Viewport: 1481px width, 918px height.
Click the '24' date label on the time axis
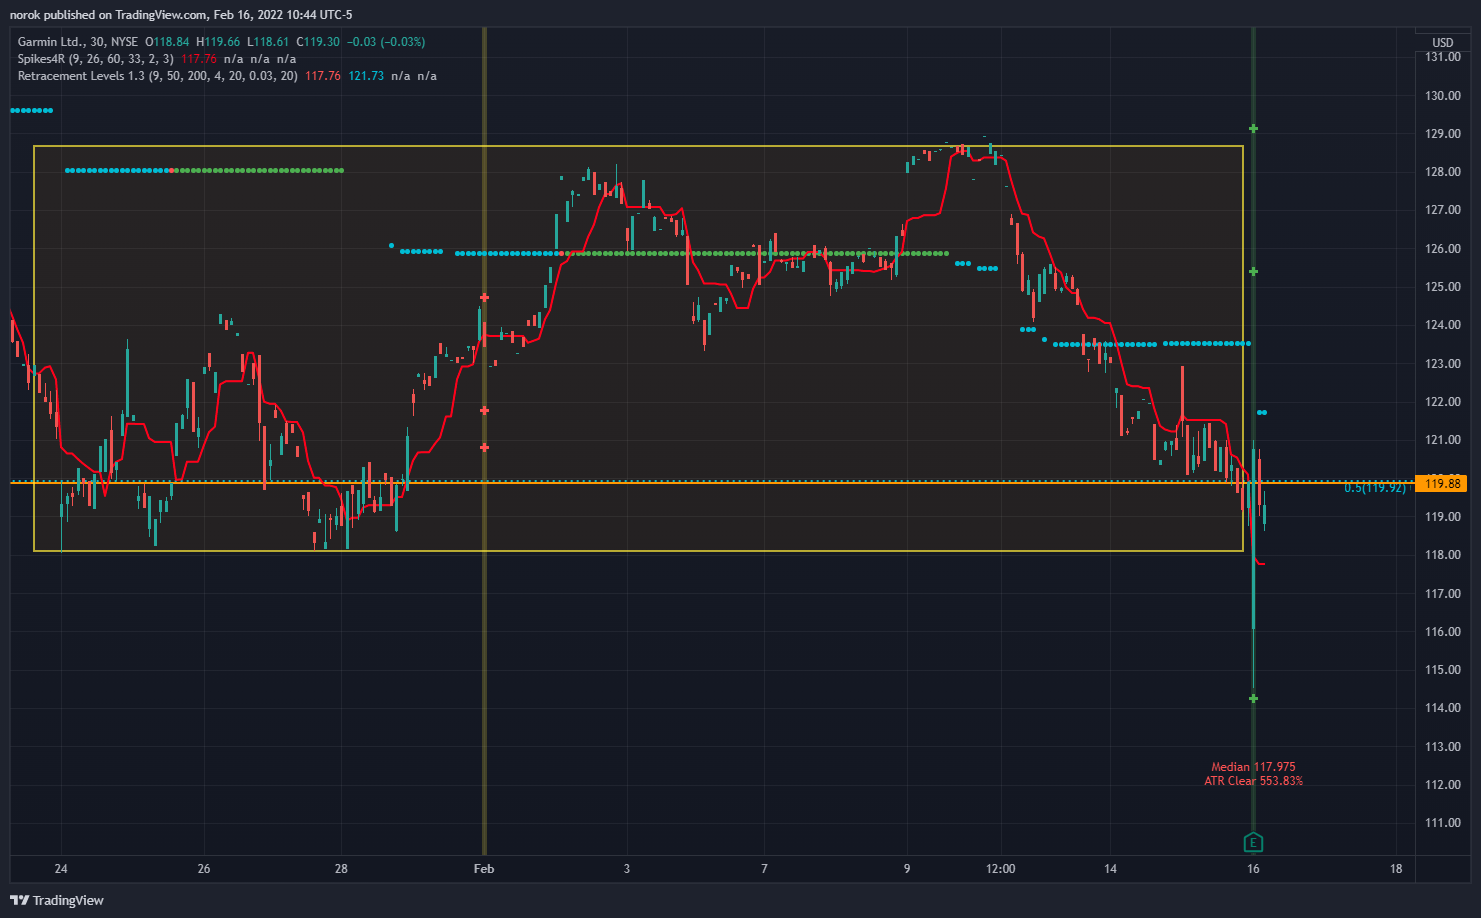(61, 869)
